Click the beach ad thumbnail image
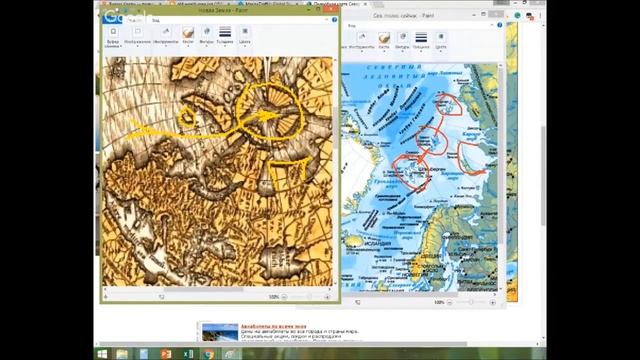 (220, 332)
